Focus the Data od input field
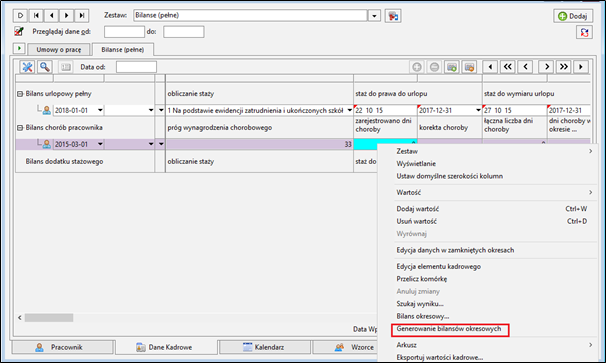The height and width of the screenshot is (363, 606). [x=136, y=67]
